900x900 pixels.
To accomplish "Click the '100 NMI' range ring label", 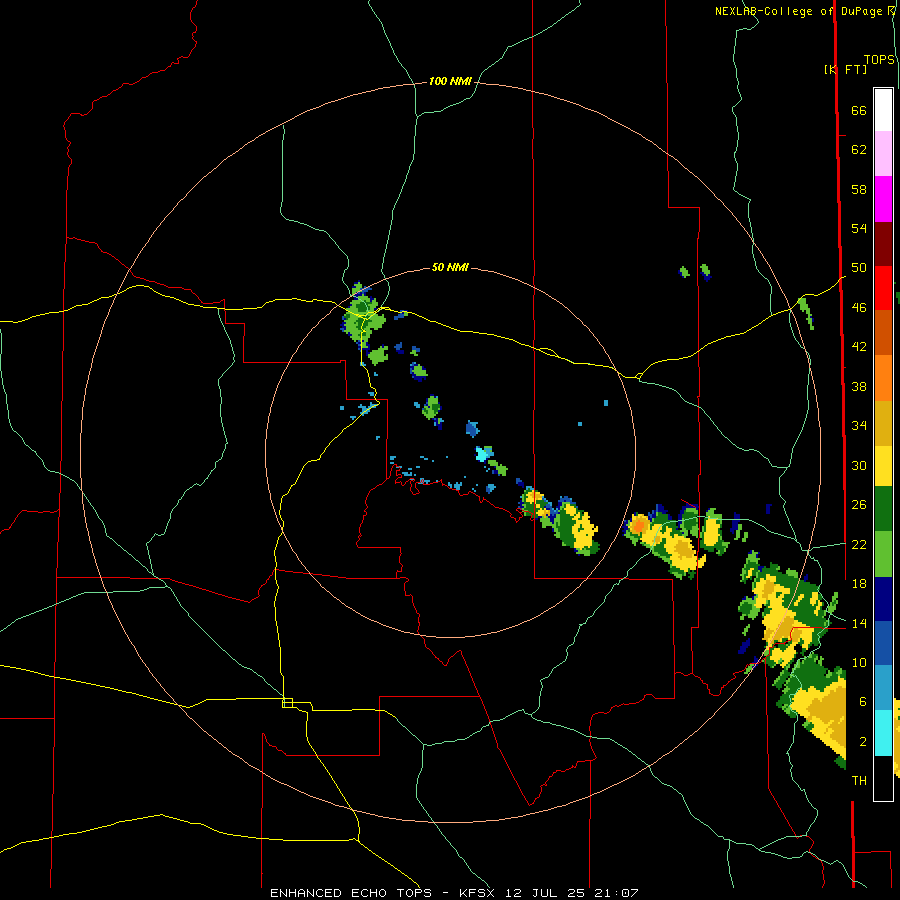I will coord(450,82).
